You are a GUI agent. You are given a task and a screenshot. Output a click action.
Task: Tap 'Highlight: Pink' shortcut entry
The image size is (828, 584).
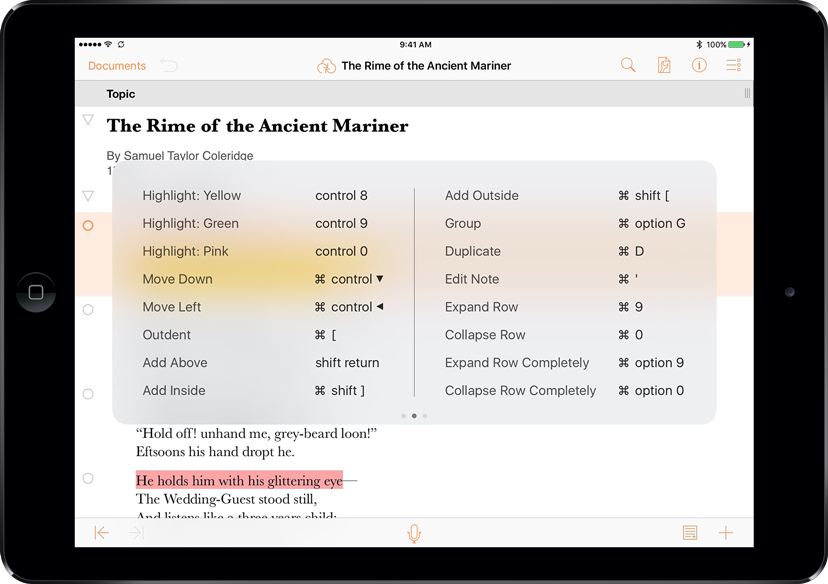pos(185,251)
